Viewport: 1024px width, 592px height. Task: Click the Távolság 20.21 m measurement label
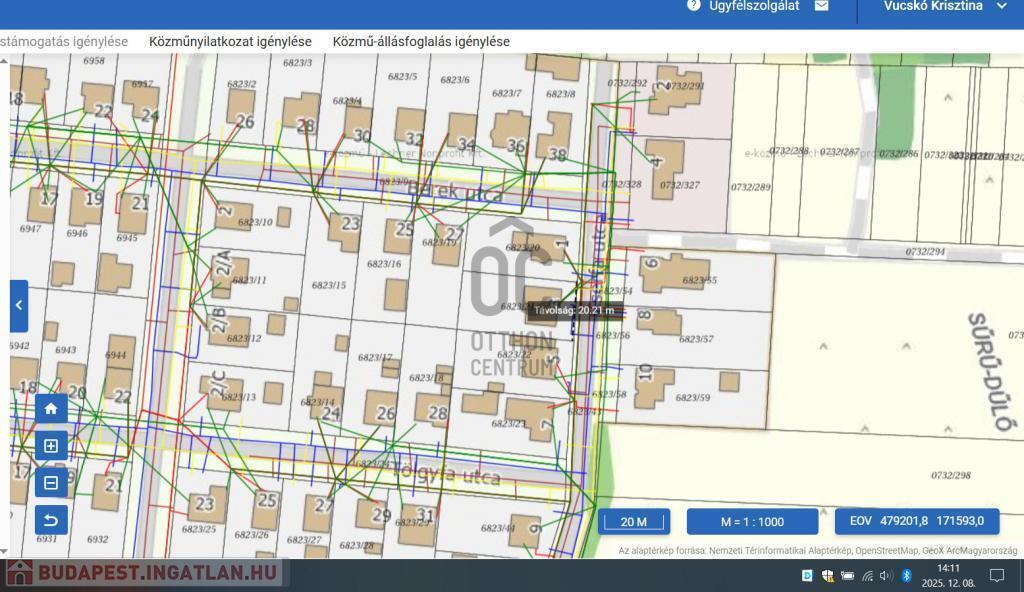[x=574, y=310]
